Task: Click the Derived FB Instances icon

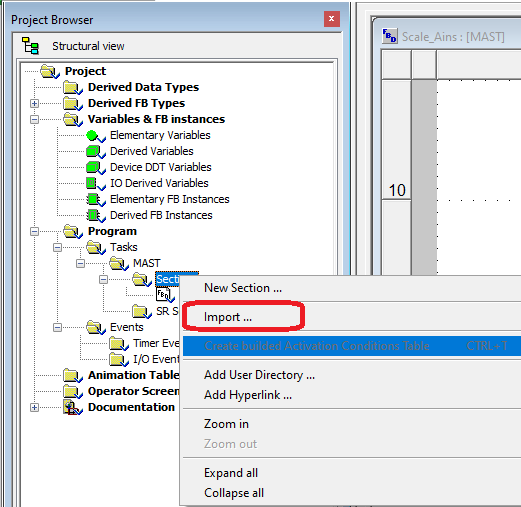Action: click(95, 216)
